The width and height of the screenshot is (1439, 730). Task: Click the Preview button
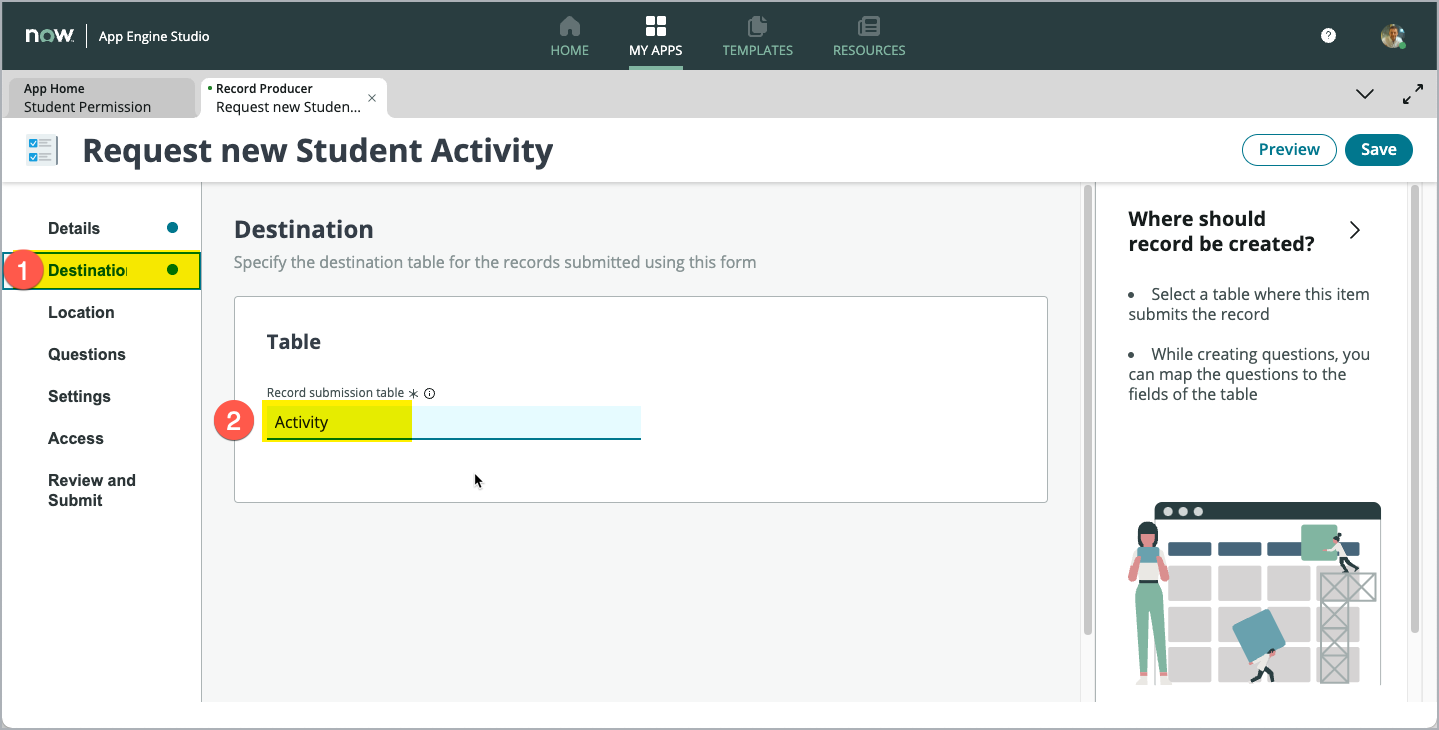tap(1289, 149)
